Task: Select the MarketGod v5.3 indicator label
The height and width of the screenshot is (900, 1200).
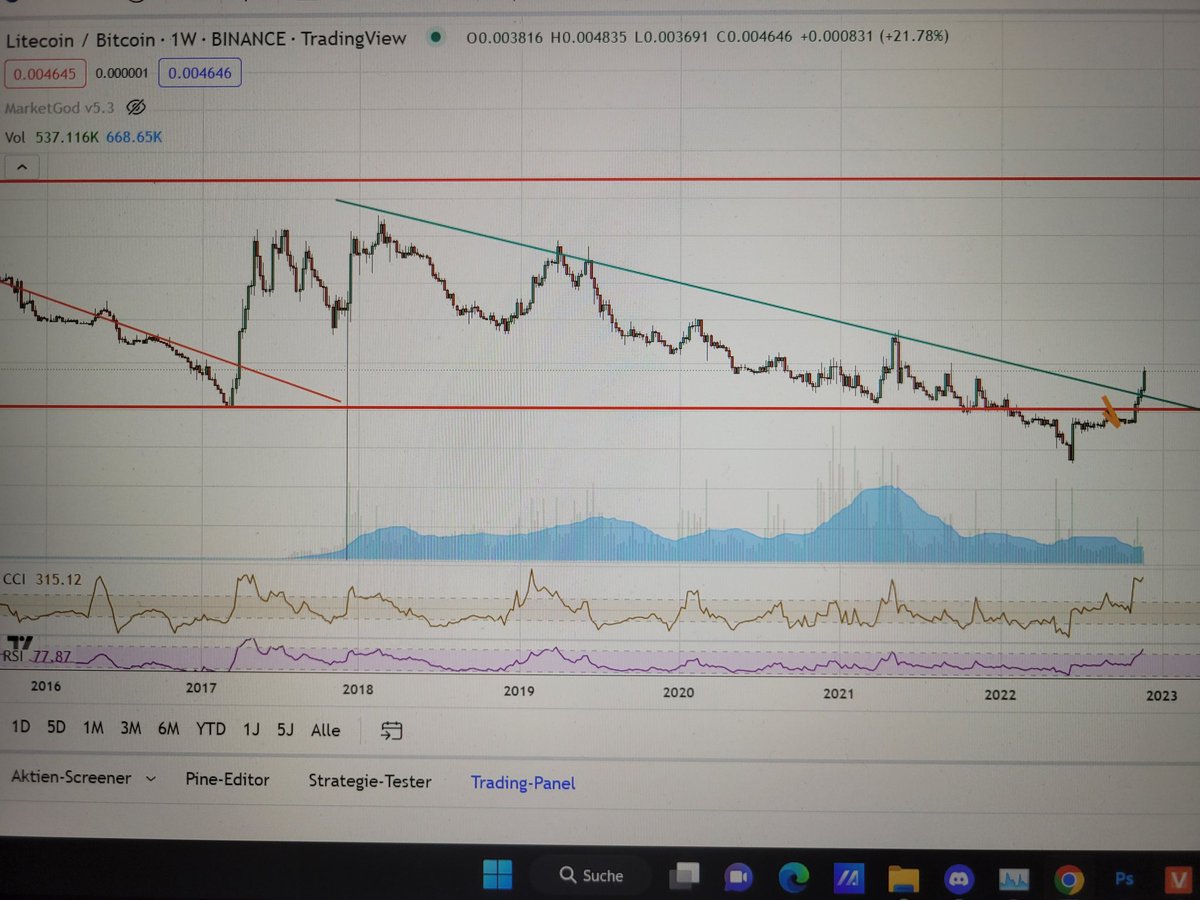Action: tap(62, 107)
